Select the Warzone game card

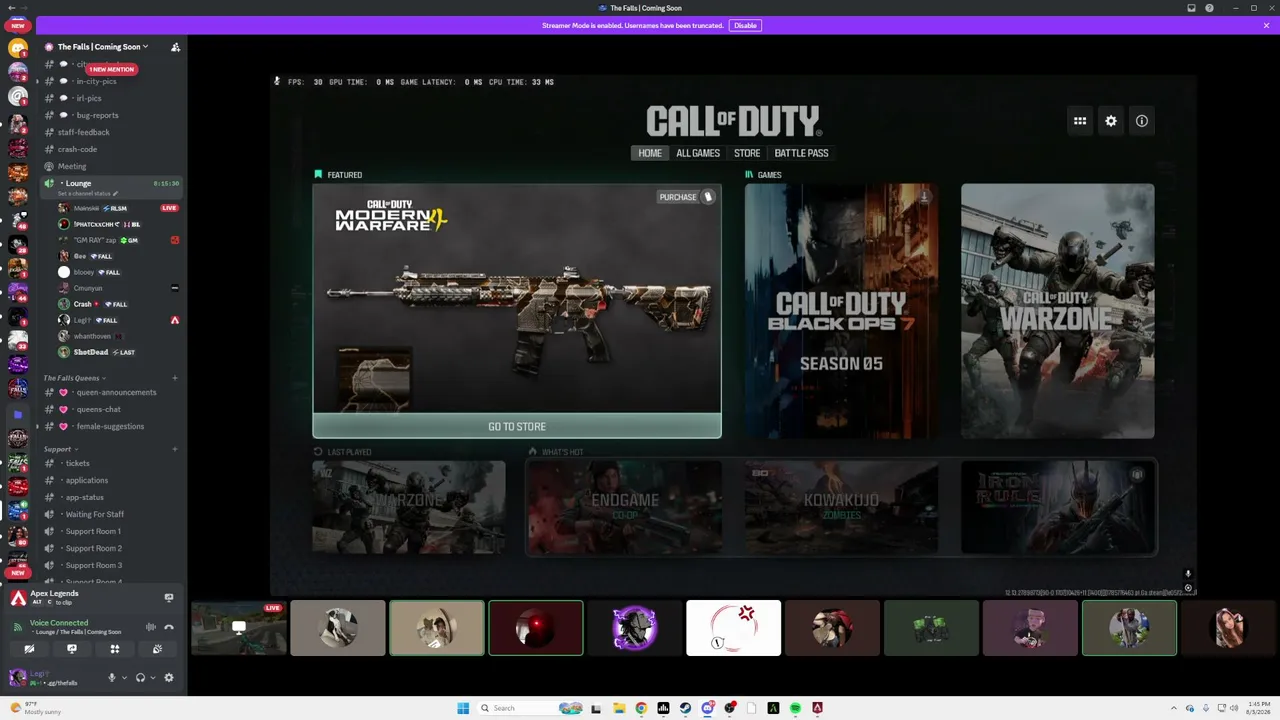tap(1057, 311)
